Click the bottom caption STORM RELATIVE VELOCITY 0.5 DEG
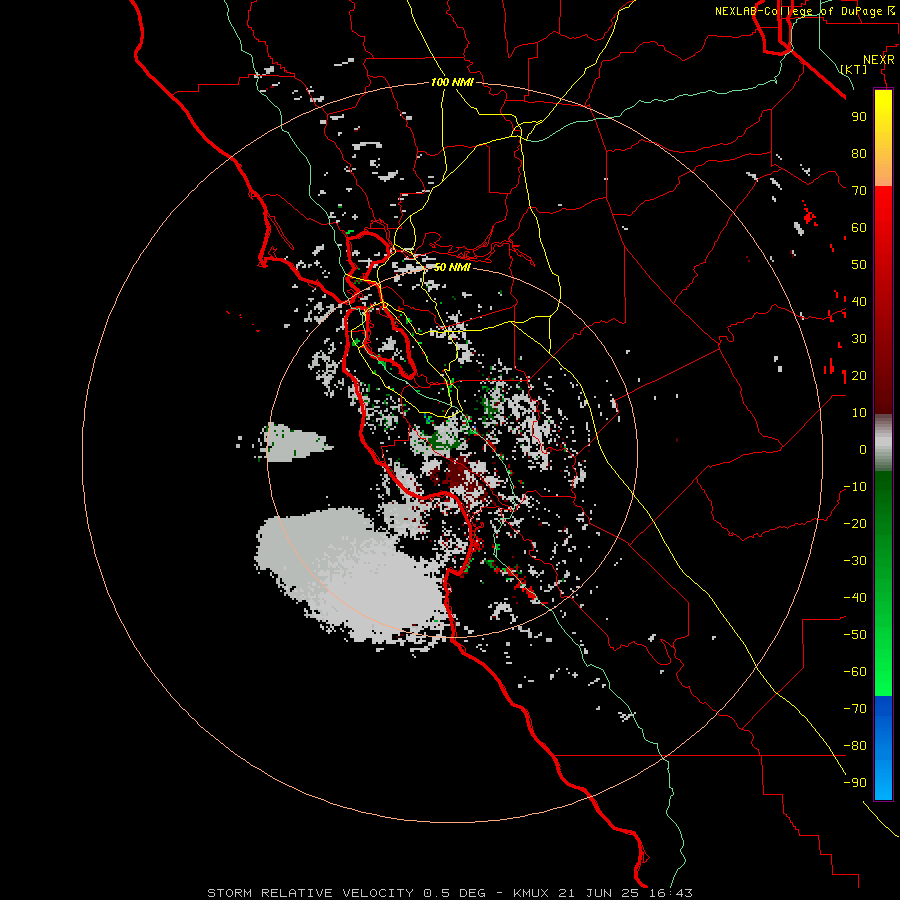Viewport: 900px width, 900px height. tap(346, 893)
